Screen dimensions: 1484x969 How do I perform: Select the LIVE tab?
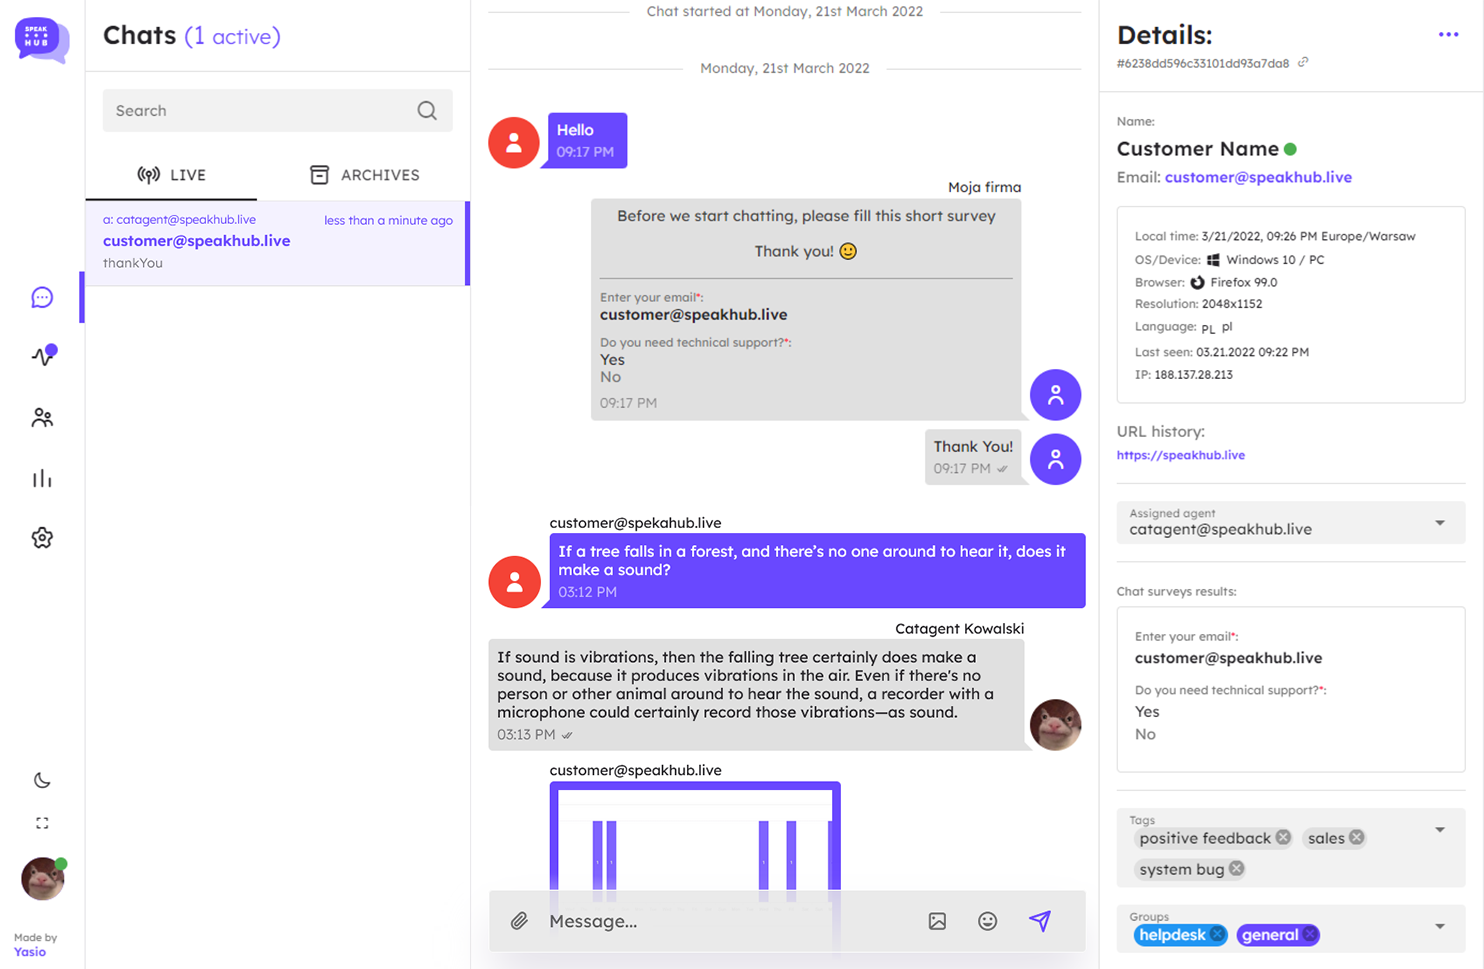[x=171, y=175]
